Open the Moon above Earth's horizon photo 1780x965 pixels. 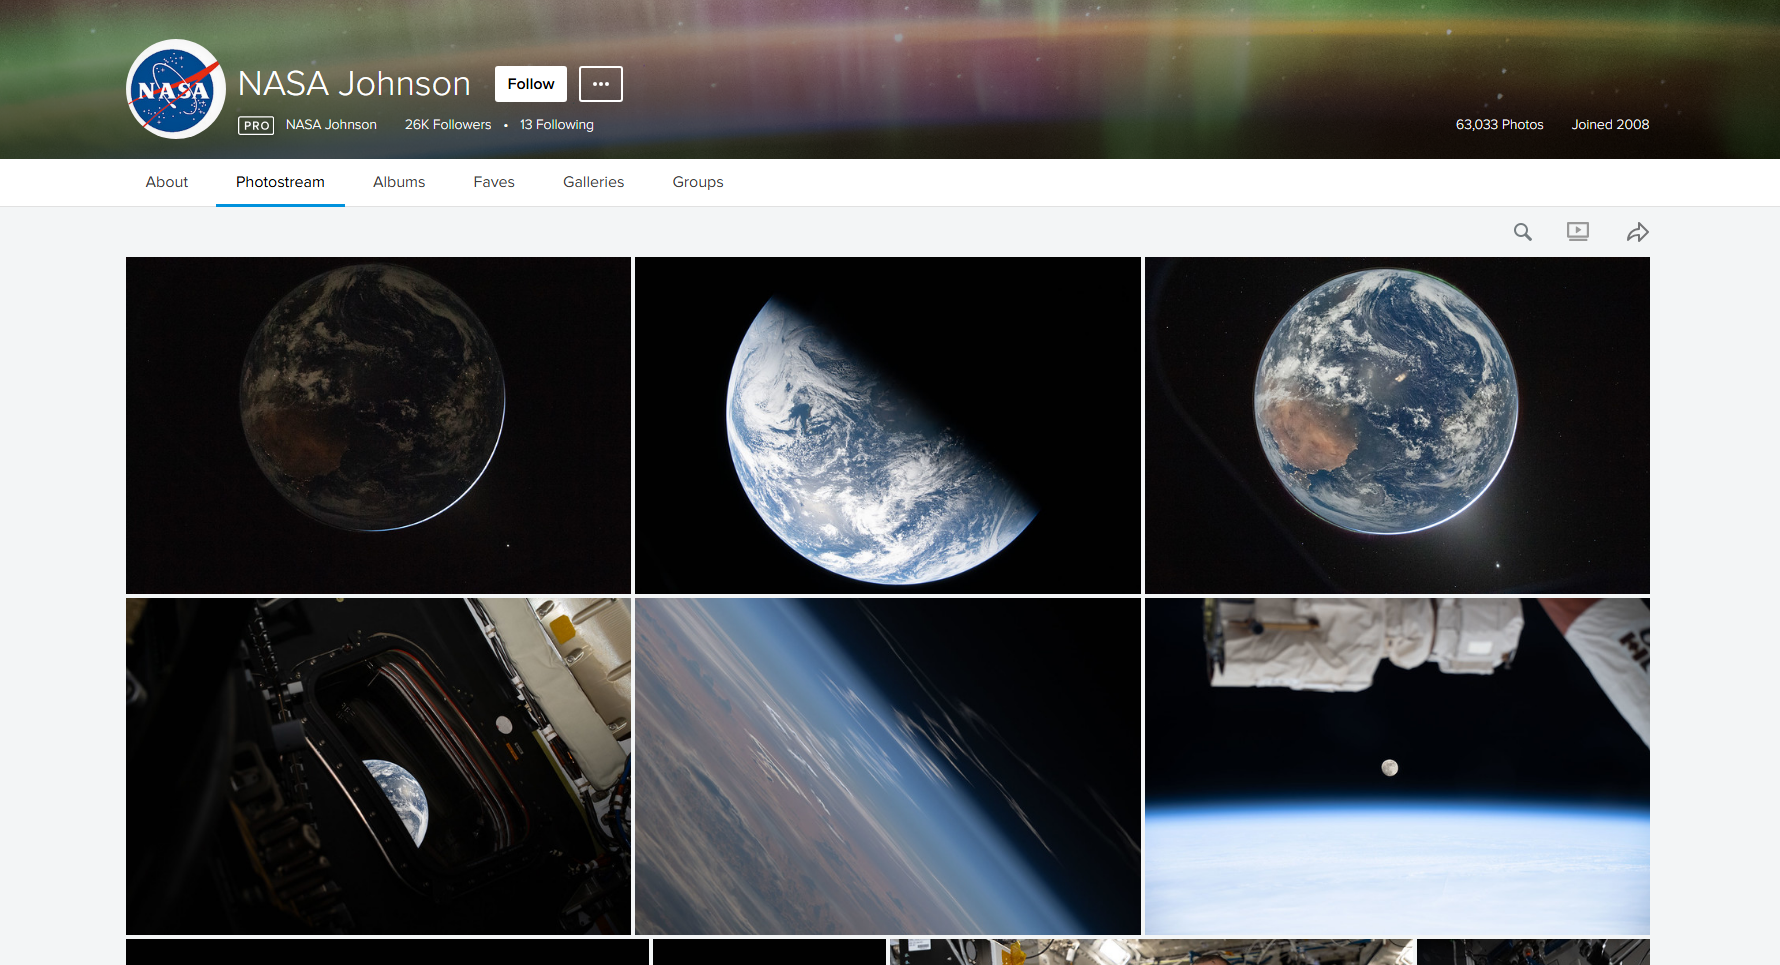point(1396,766)
